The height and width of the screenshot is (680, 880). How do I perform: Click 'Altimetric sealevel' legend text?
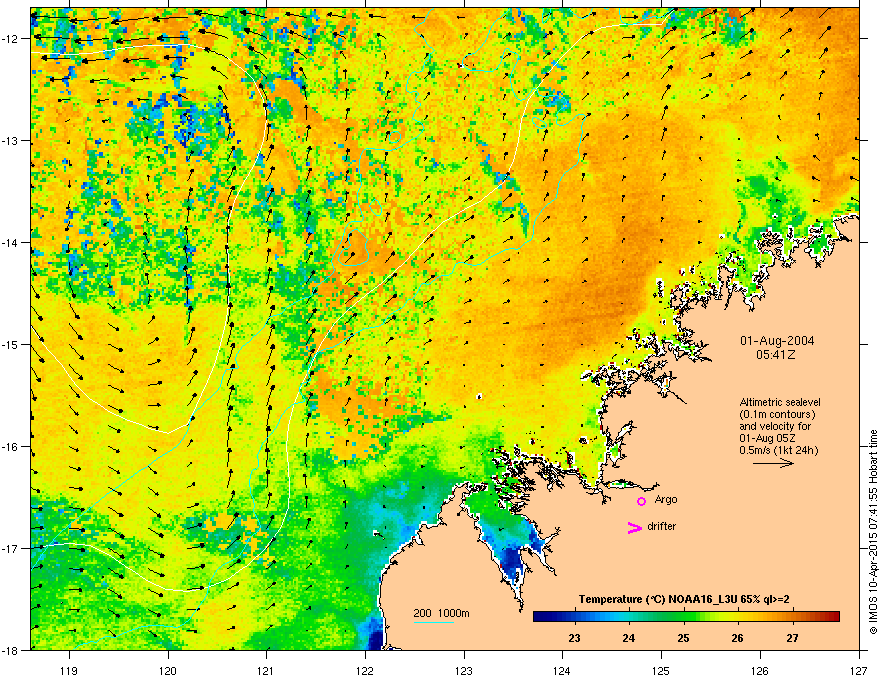[780, 402]
